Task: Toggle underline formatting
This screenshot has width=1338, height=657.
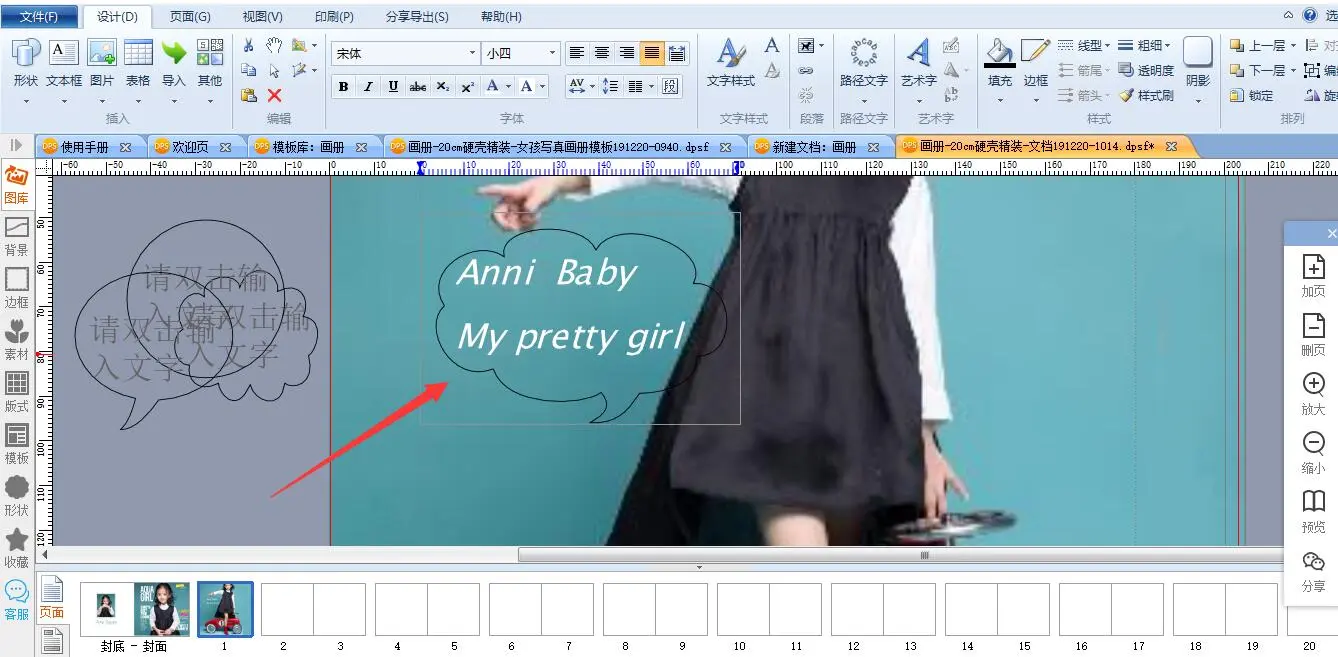Action: click(393, 87)
